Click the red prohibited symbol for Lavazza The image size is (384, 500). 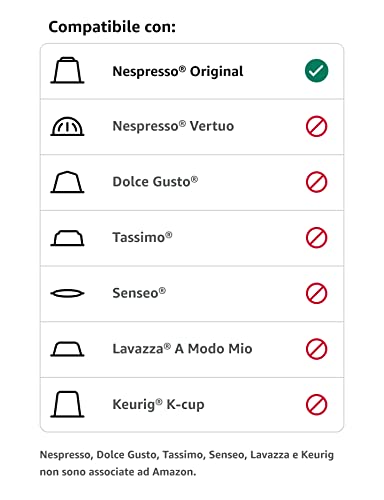tap(316, 349)
